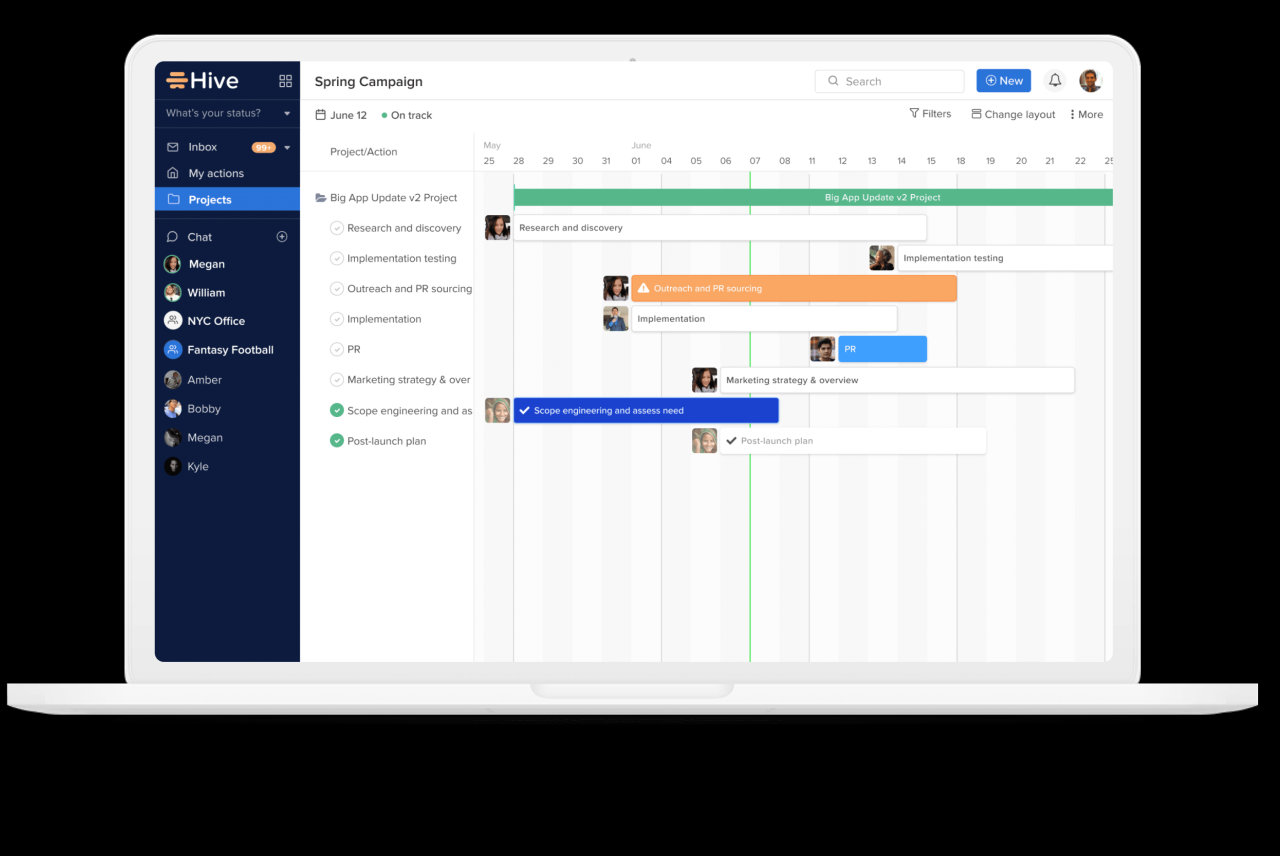The width and height of the screenshot is (1280, 856).
Task: Open the Inbox envelope icon
Action: pos(172,146)
